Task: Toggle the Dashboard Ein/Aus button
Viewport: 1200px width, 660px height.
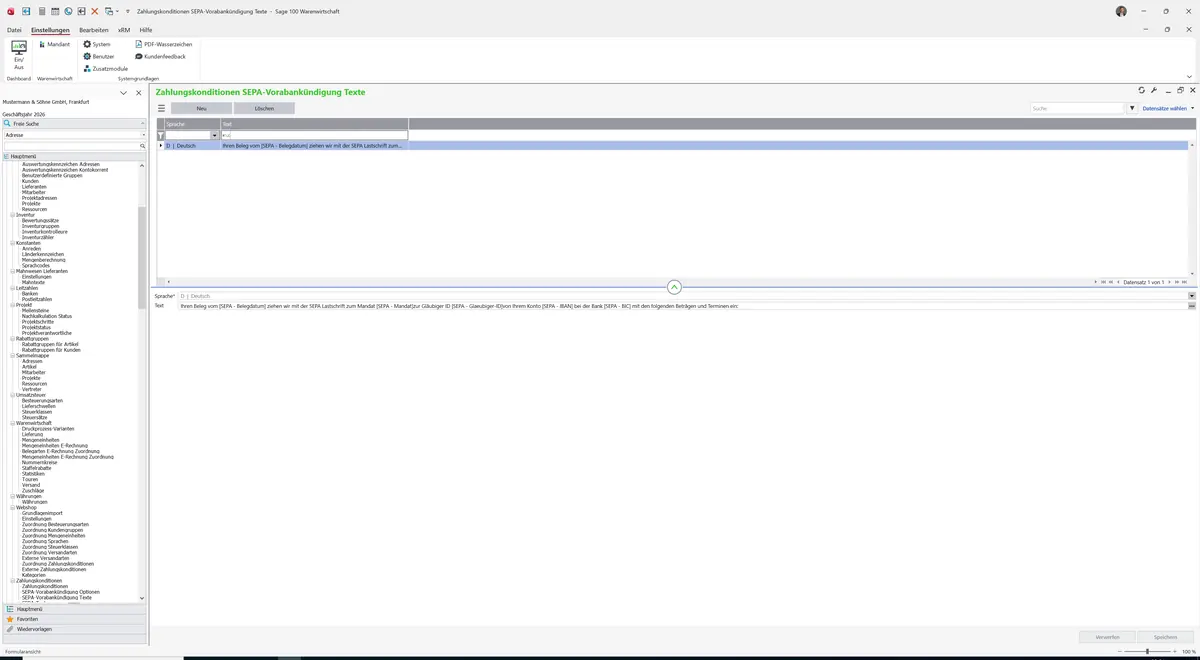Action: click(x=19, y=55)
